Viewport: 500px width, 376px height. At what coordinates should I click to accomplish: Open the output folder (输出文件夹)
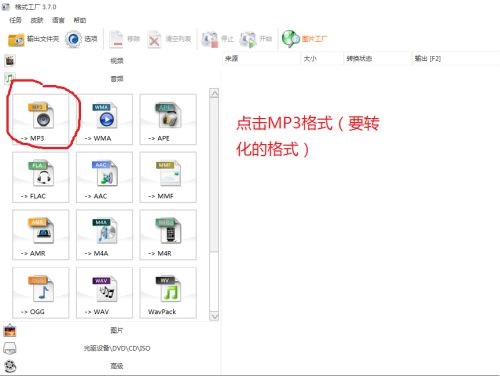[x=33, y=39]
